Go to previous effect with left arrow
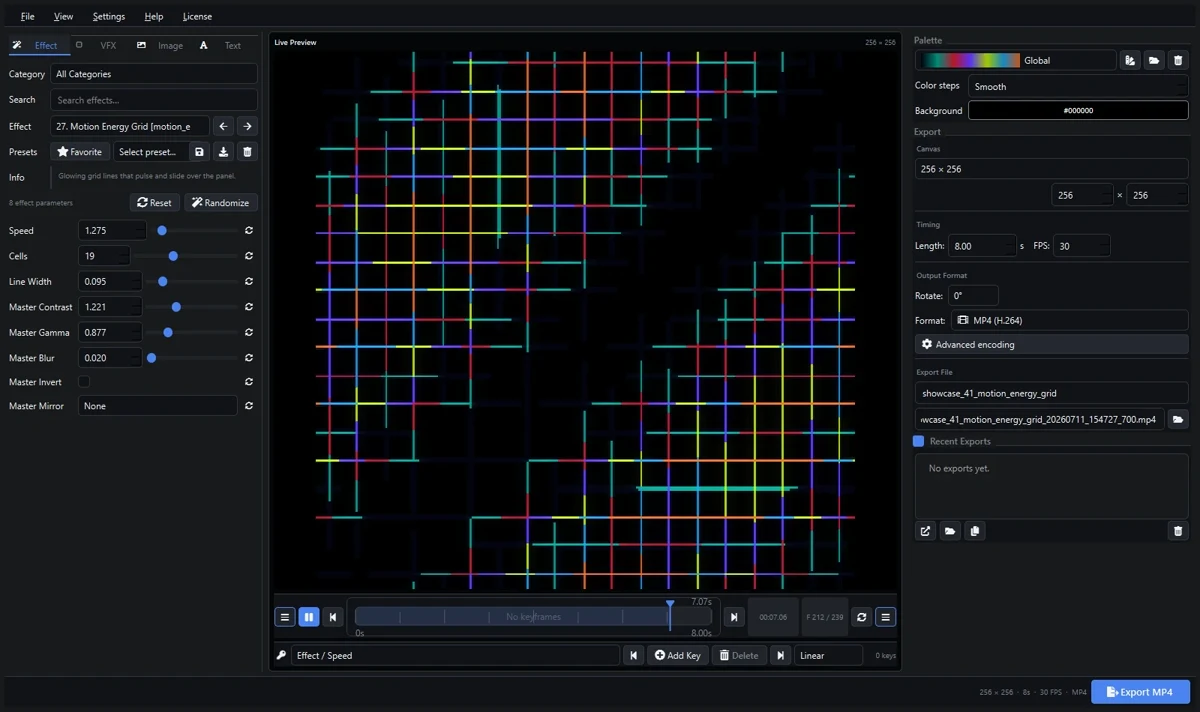 pyautogui.click(x=224, y=126)
